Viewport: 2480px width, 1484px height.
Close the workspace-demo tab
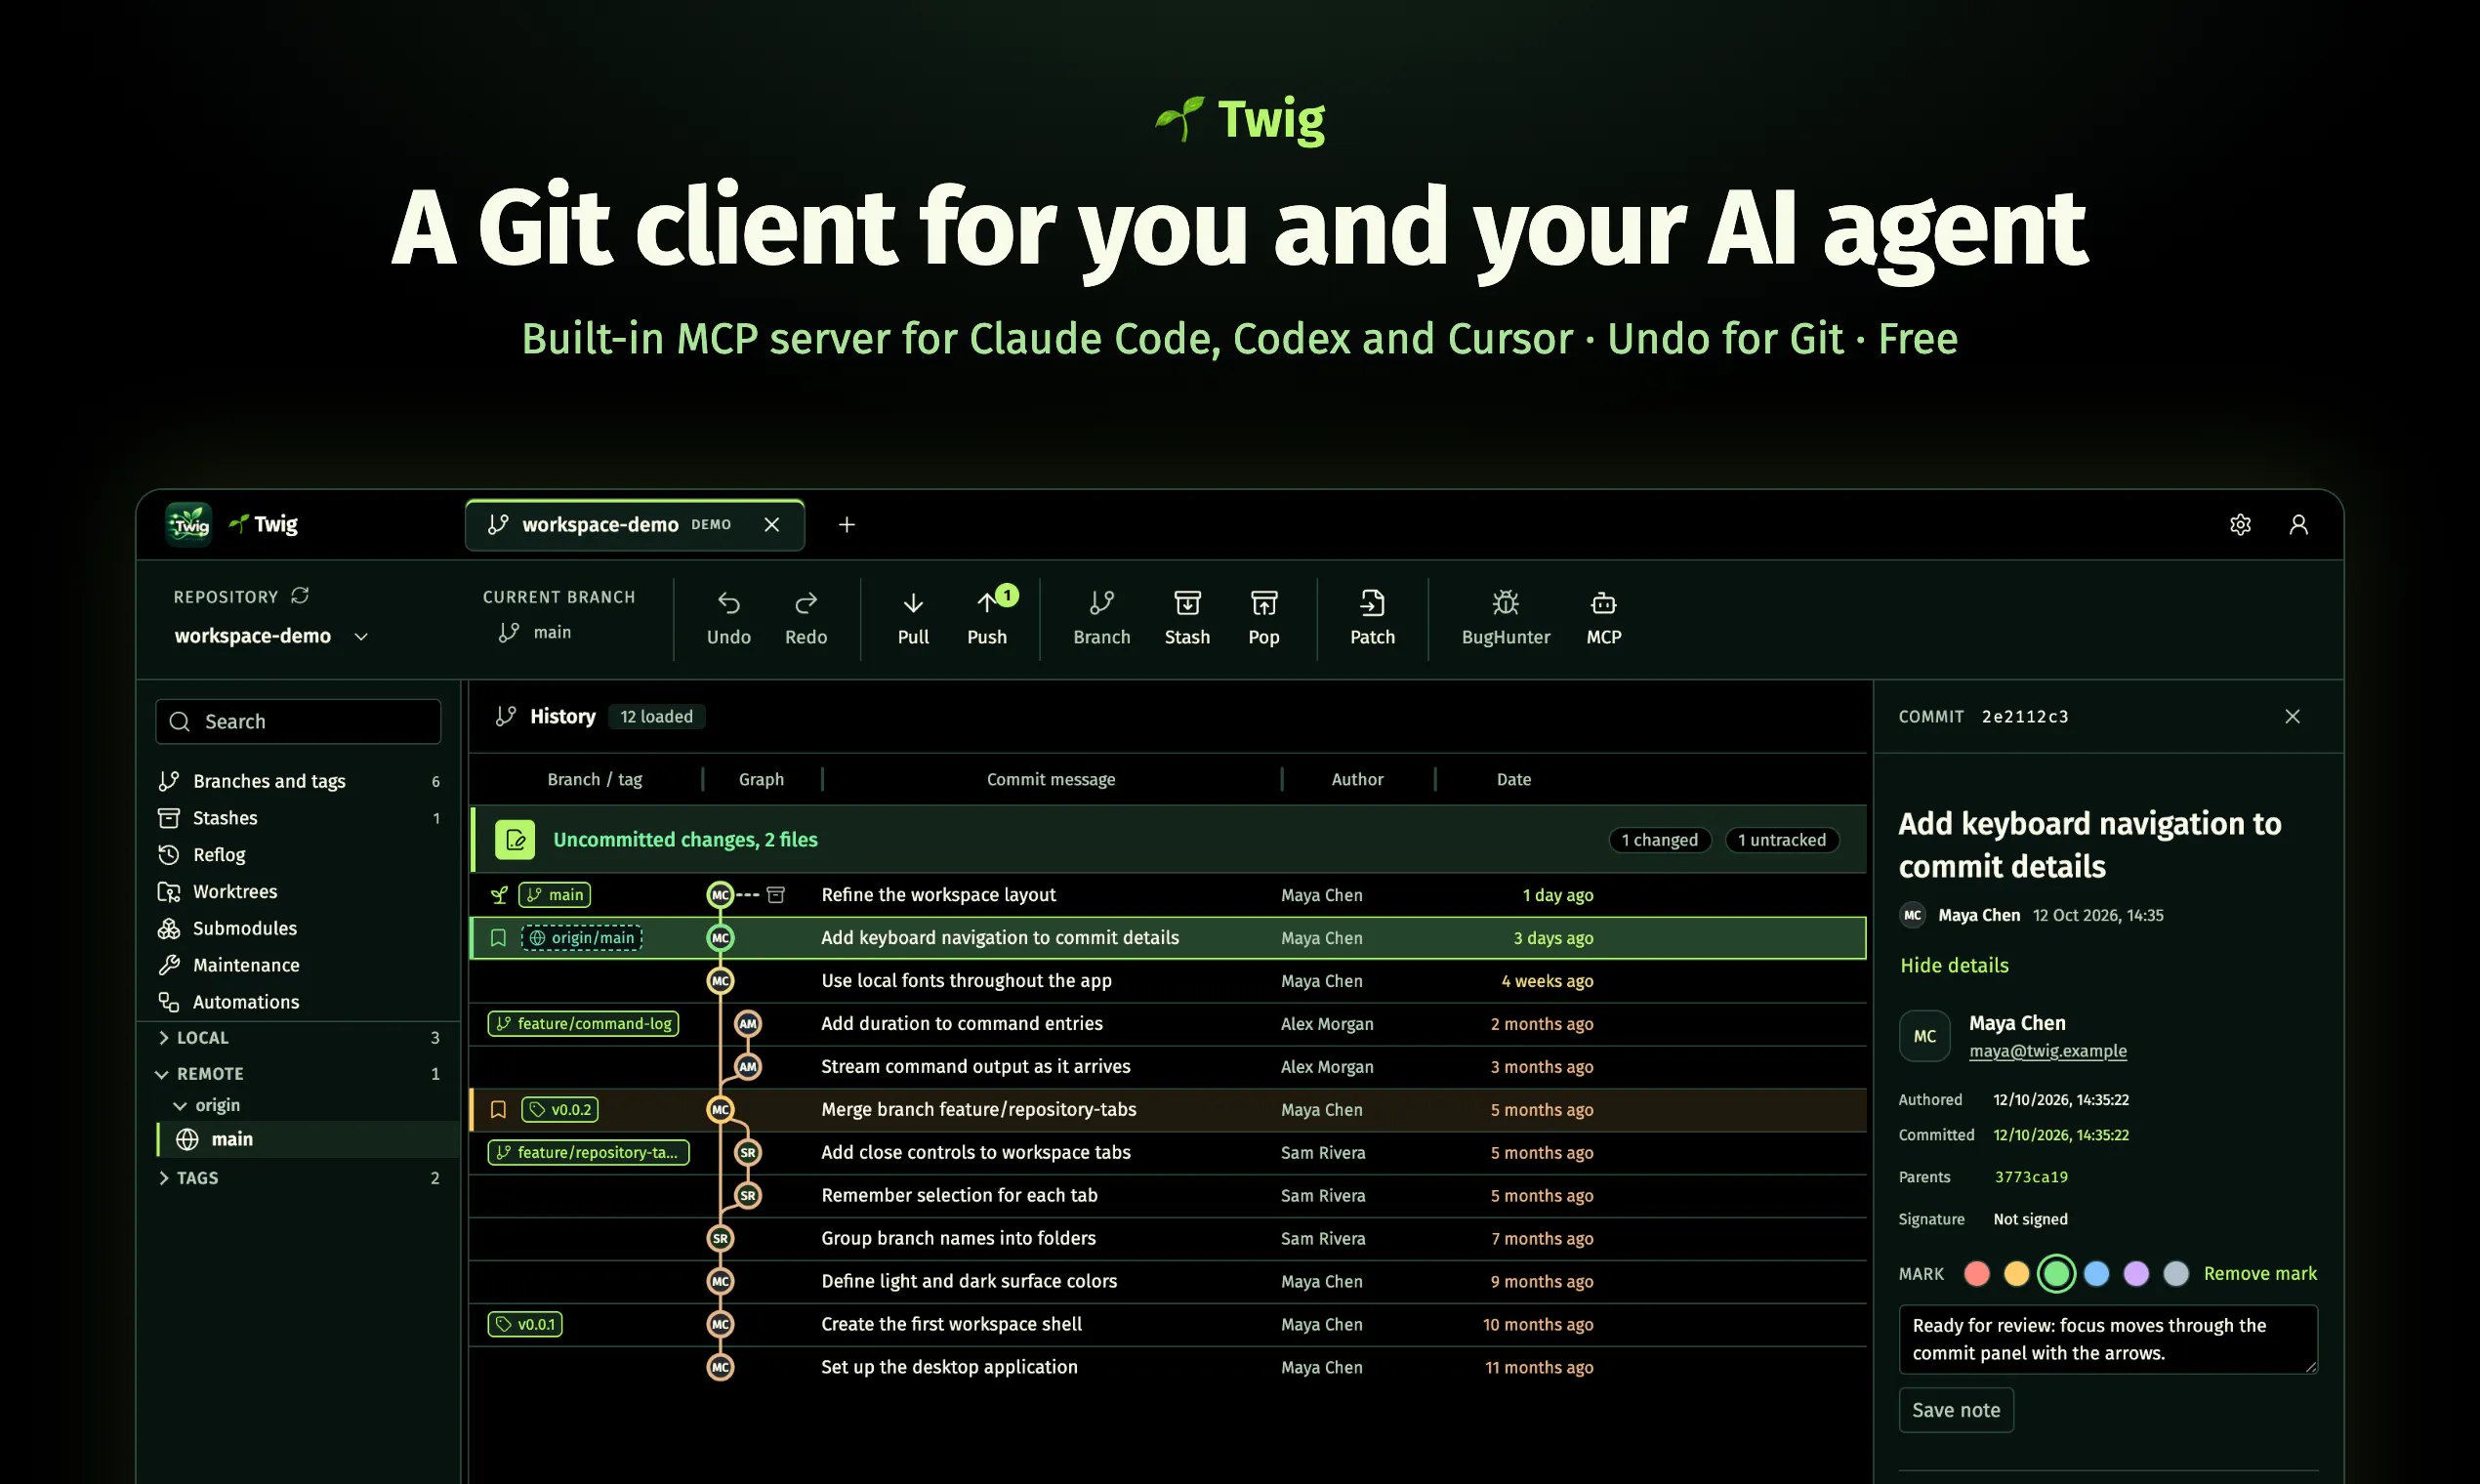click(x=771, y=525)
